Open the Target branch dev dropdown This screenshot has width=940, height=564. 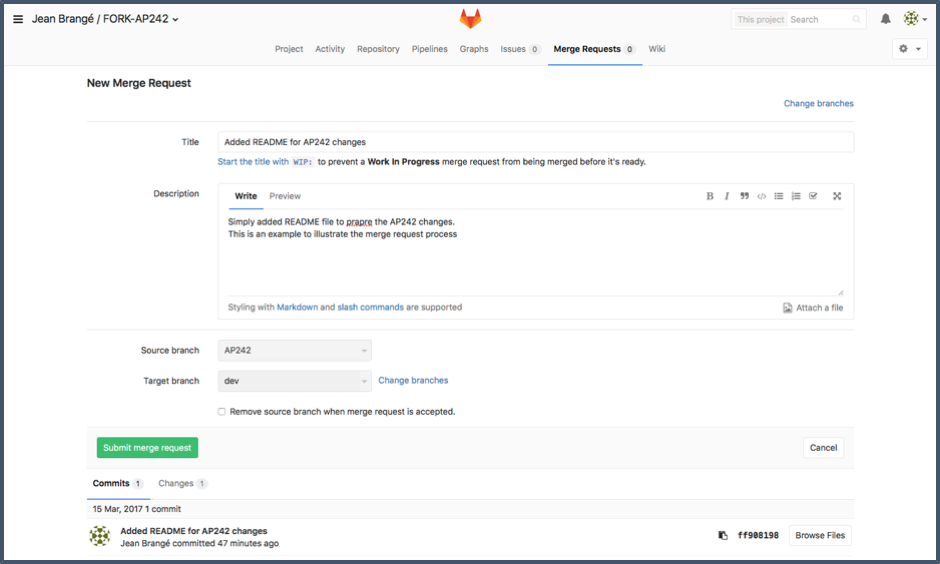pyautogui.click(x=294, y=381)
